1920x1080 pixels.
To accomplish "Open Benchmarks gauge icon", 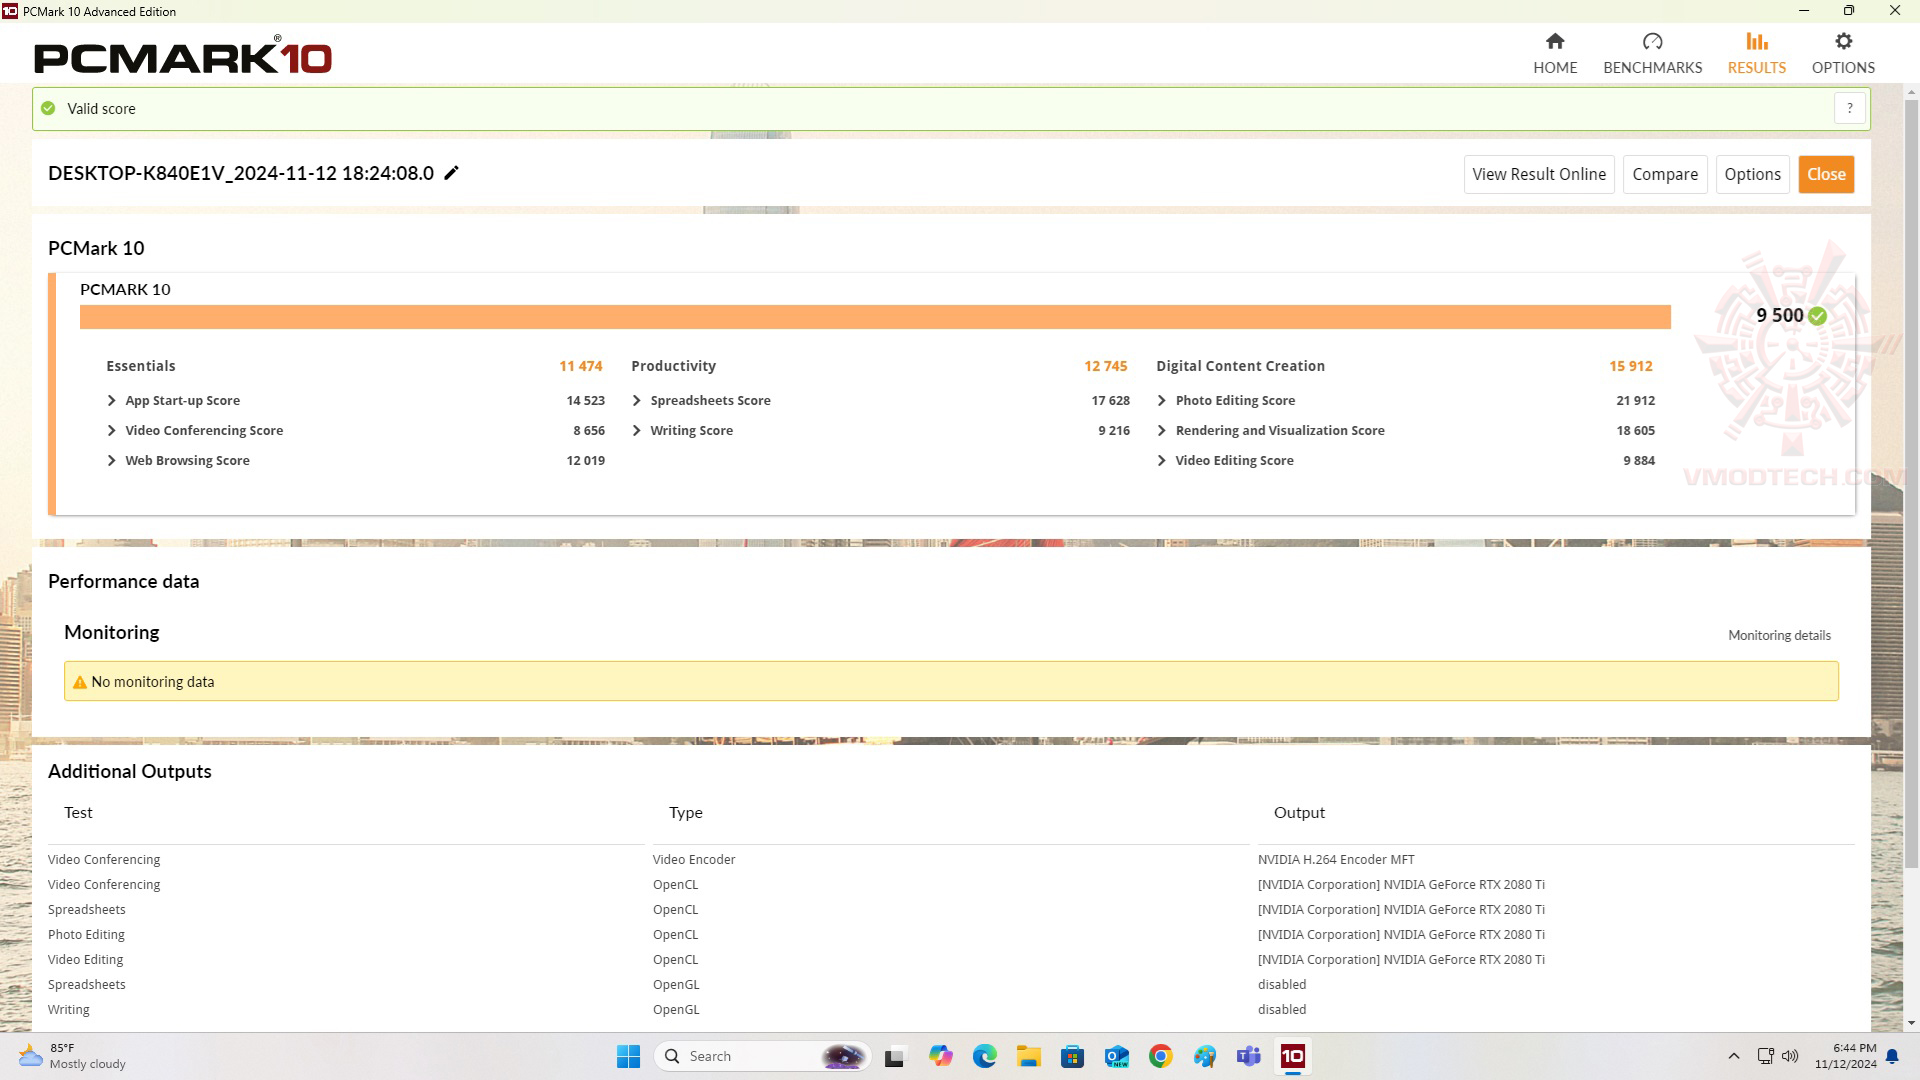I will point(1652,42).
